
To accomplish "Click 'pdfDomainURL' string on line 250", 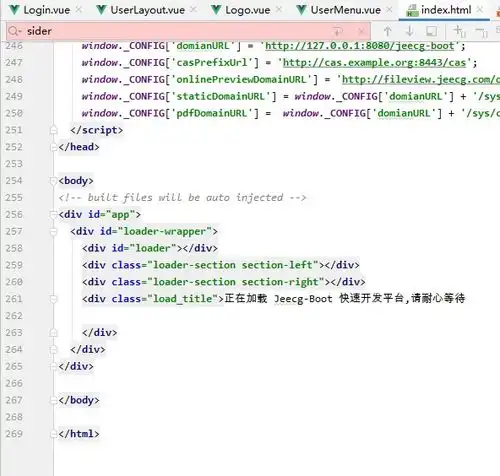I will [x=212, y=113].
